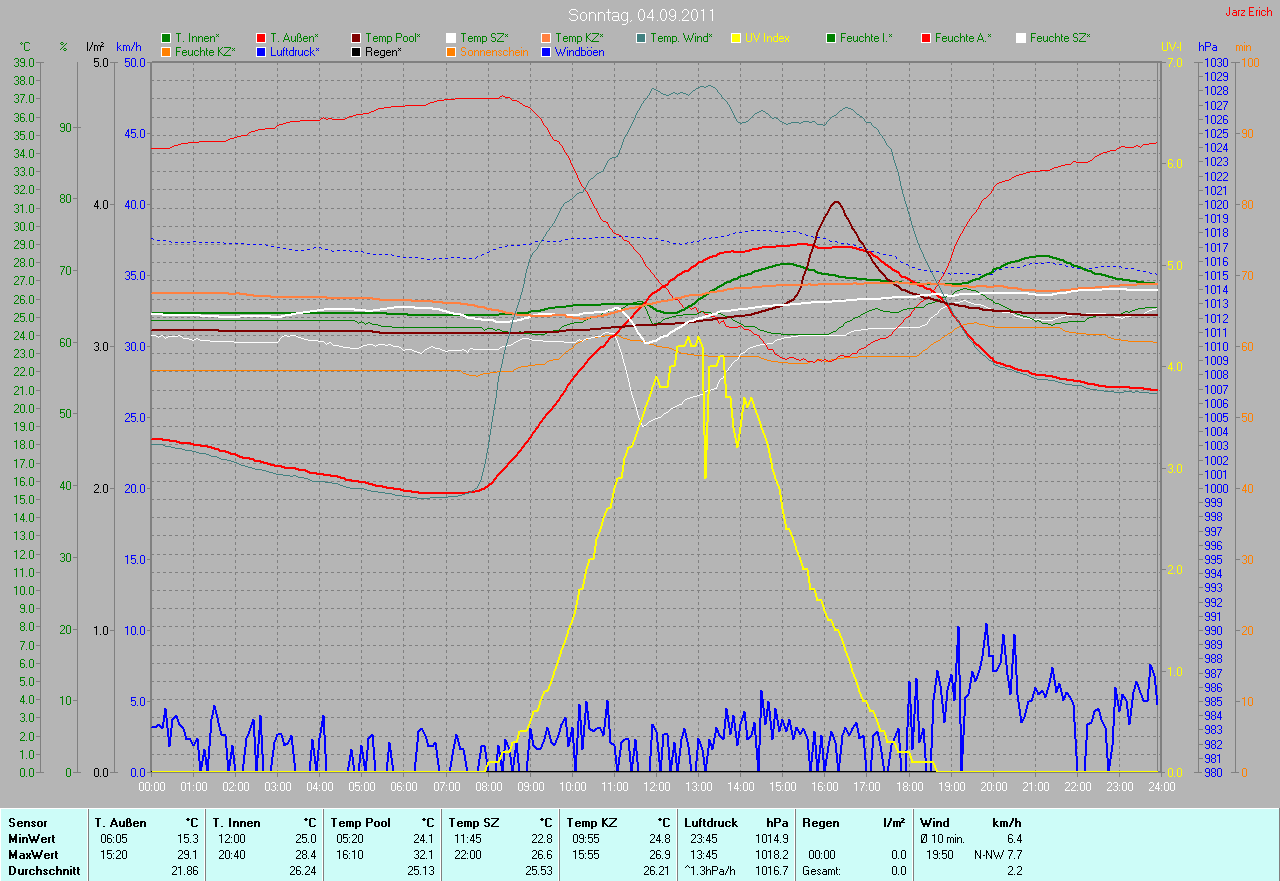1280x881 pixels.
Task: Click the date title Sonntag, 04.09.2011
Action: (640, 15)
